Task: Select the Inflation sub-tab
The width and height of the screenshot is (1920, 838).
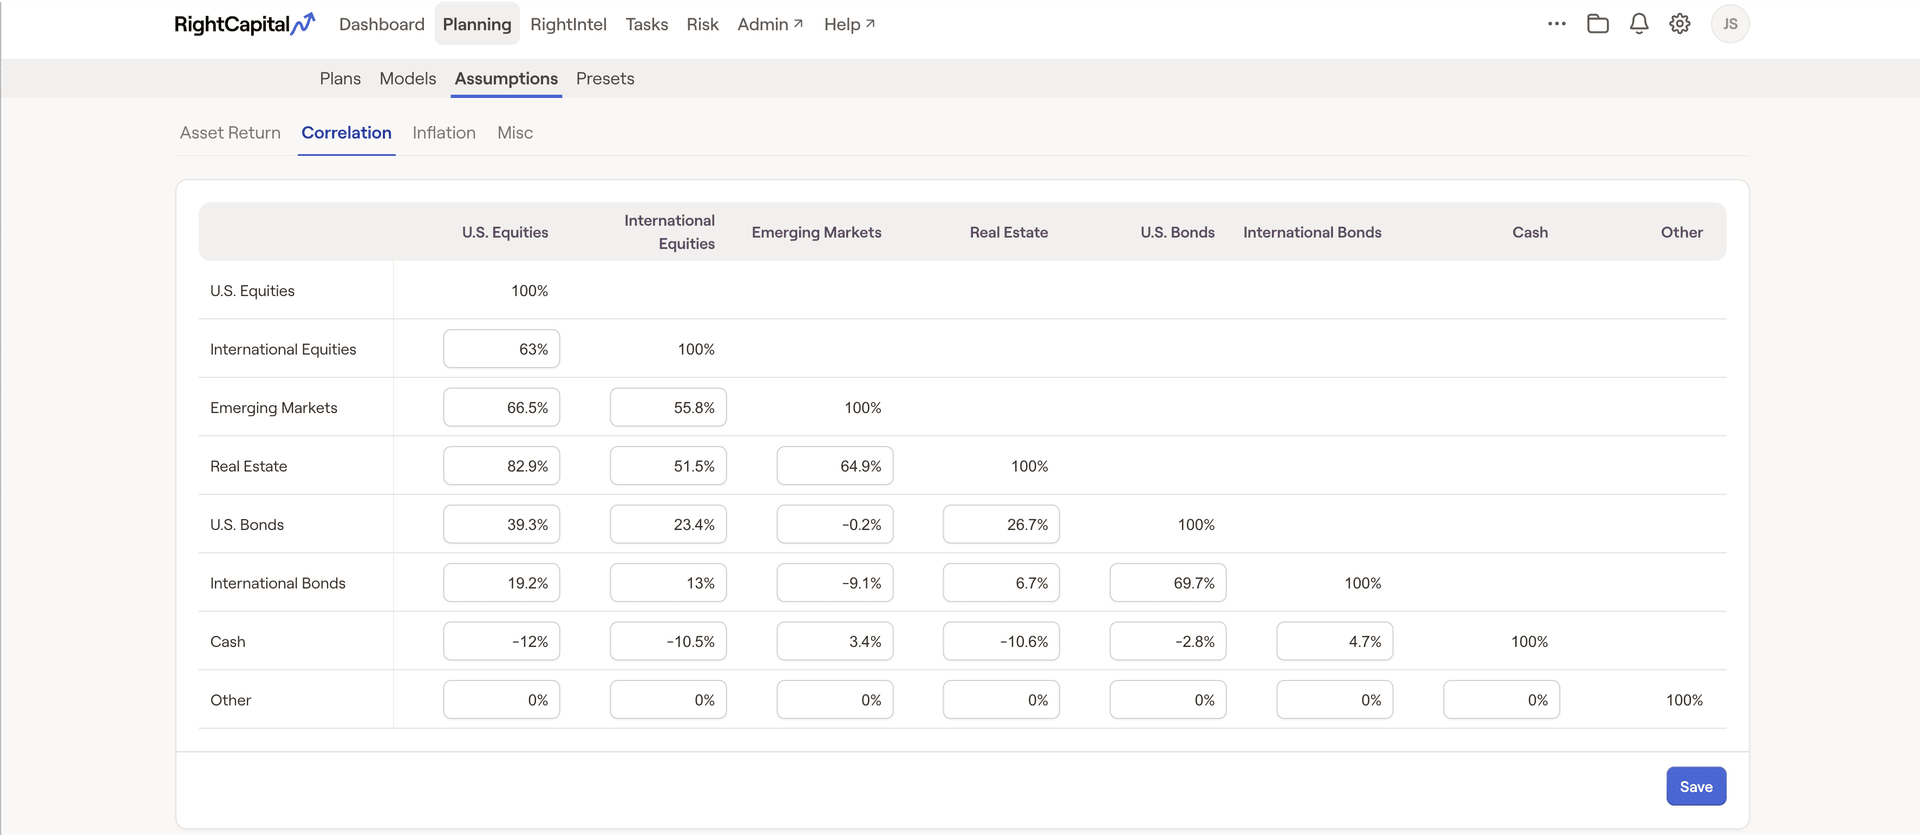Action: point(444,132)
